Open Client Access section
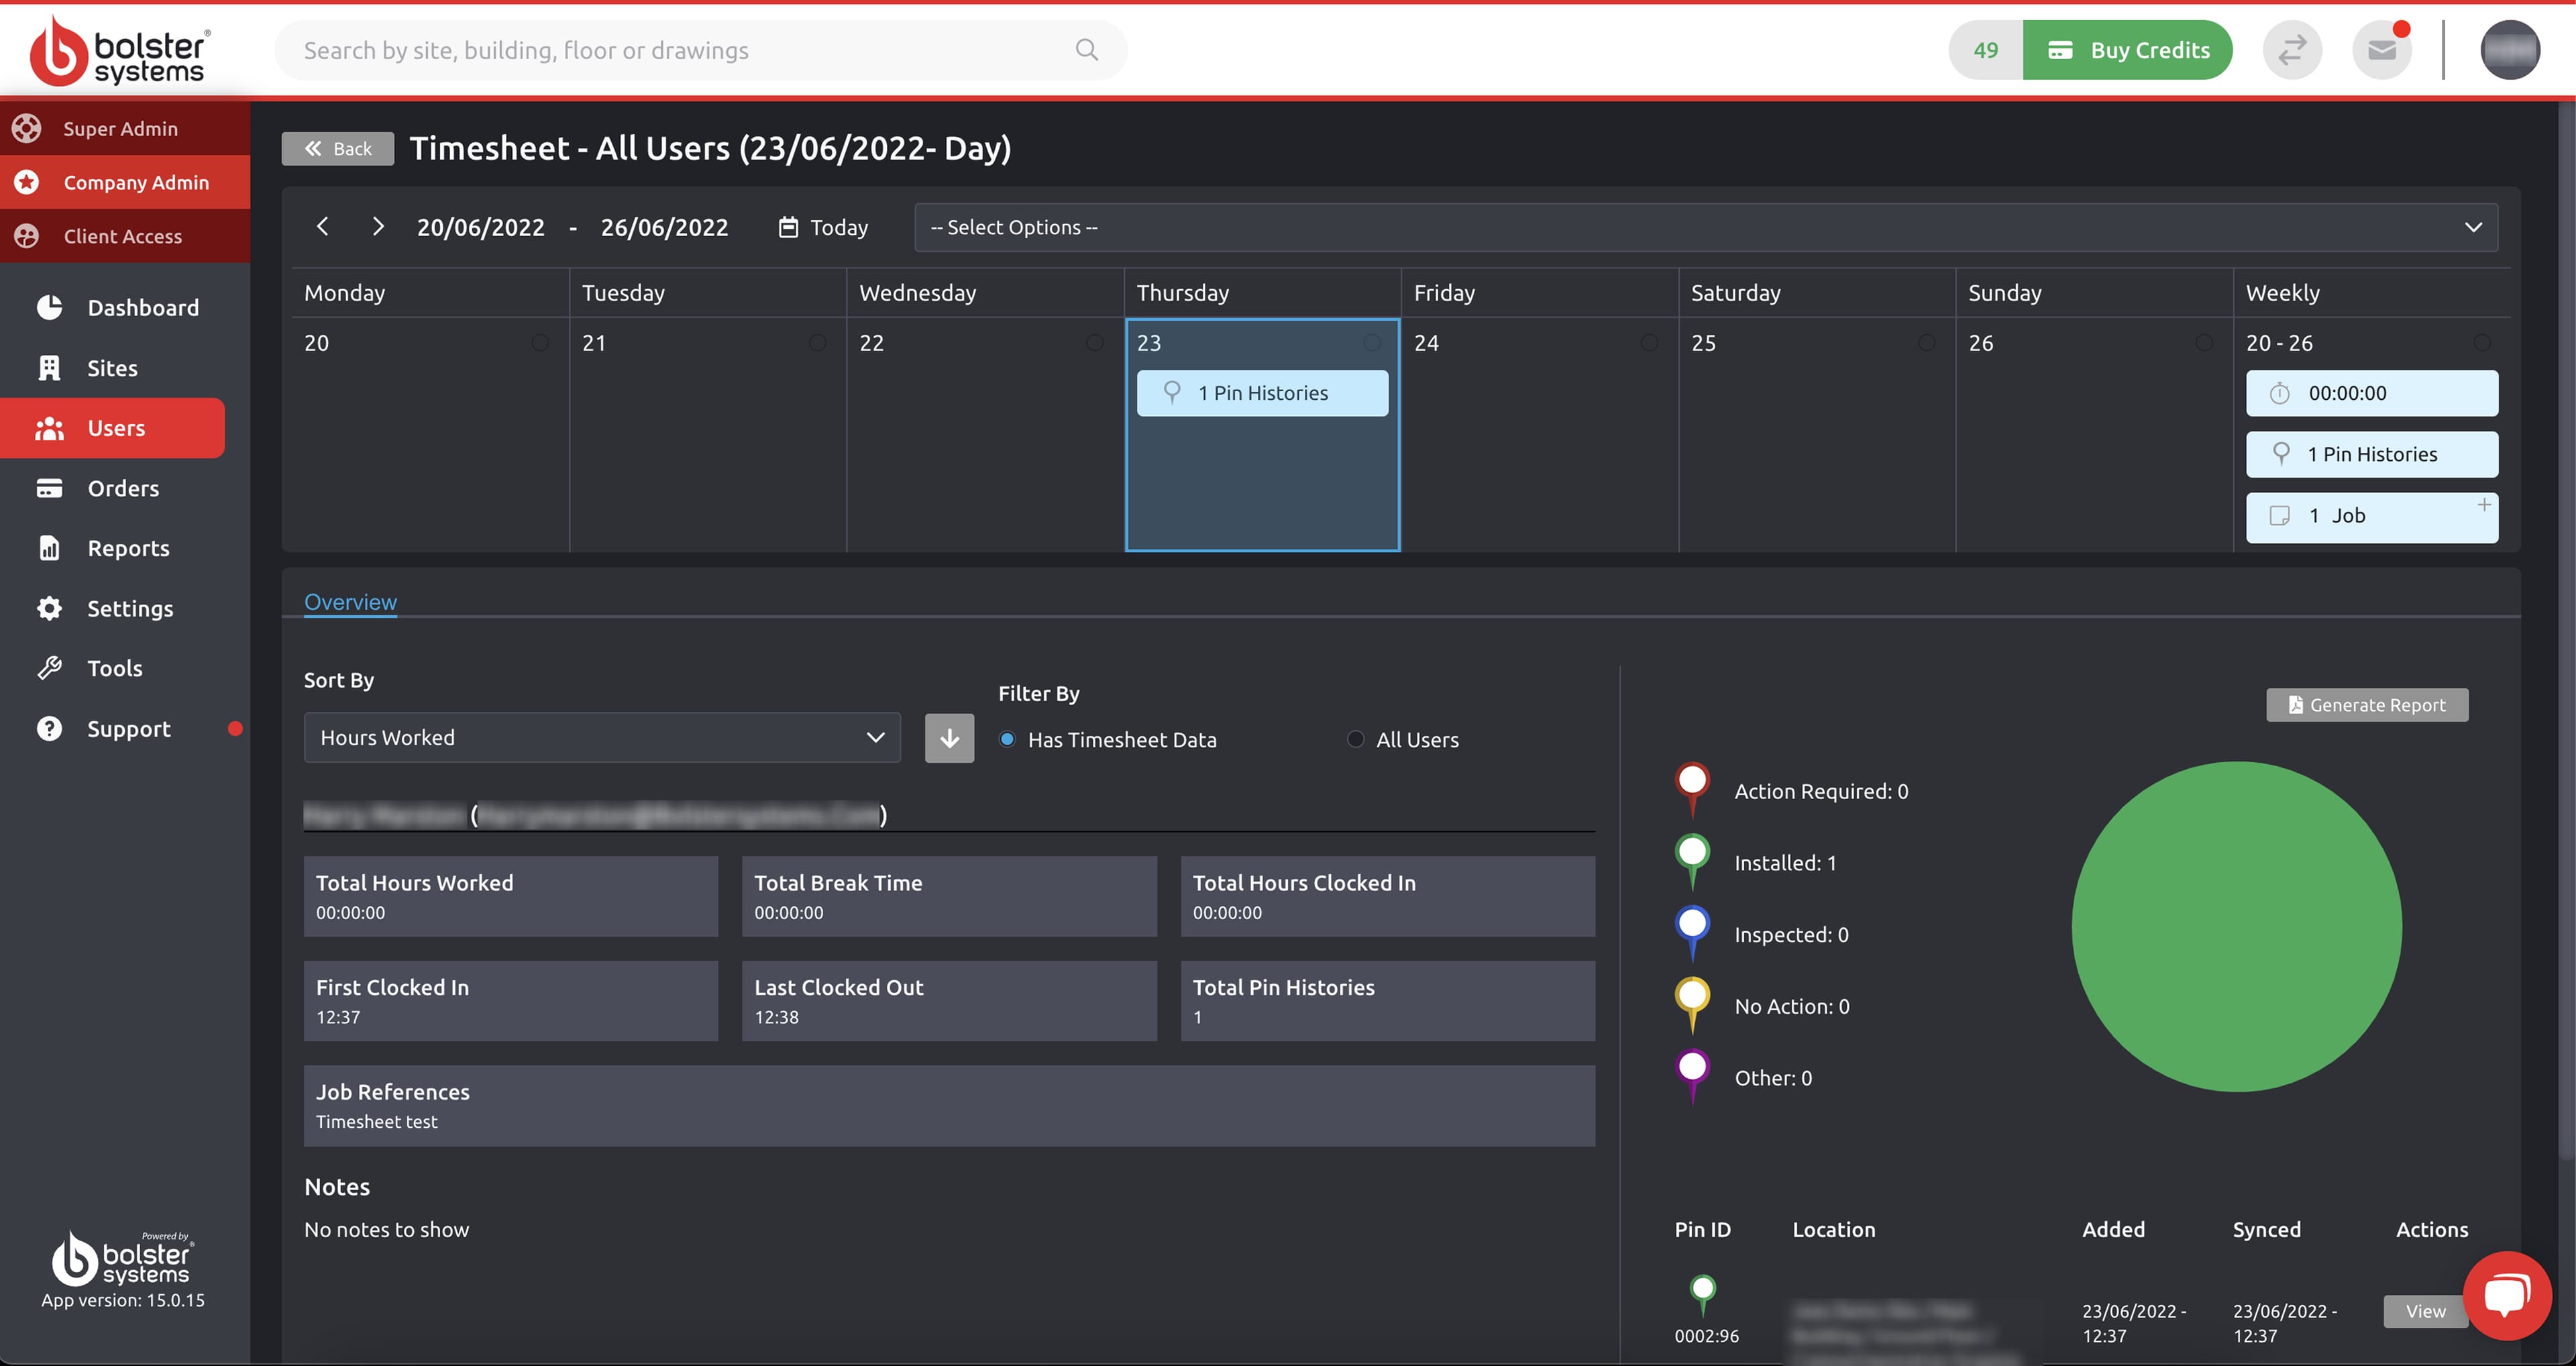 click(x=125, y=236)
